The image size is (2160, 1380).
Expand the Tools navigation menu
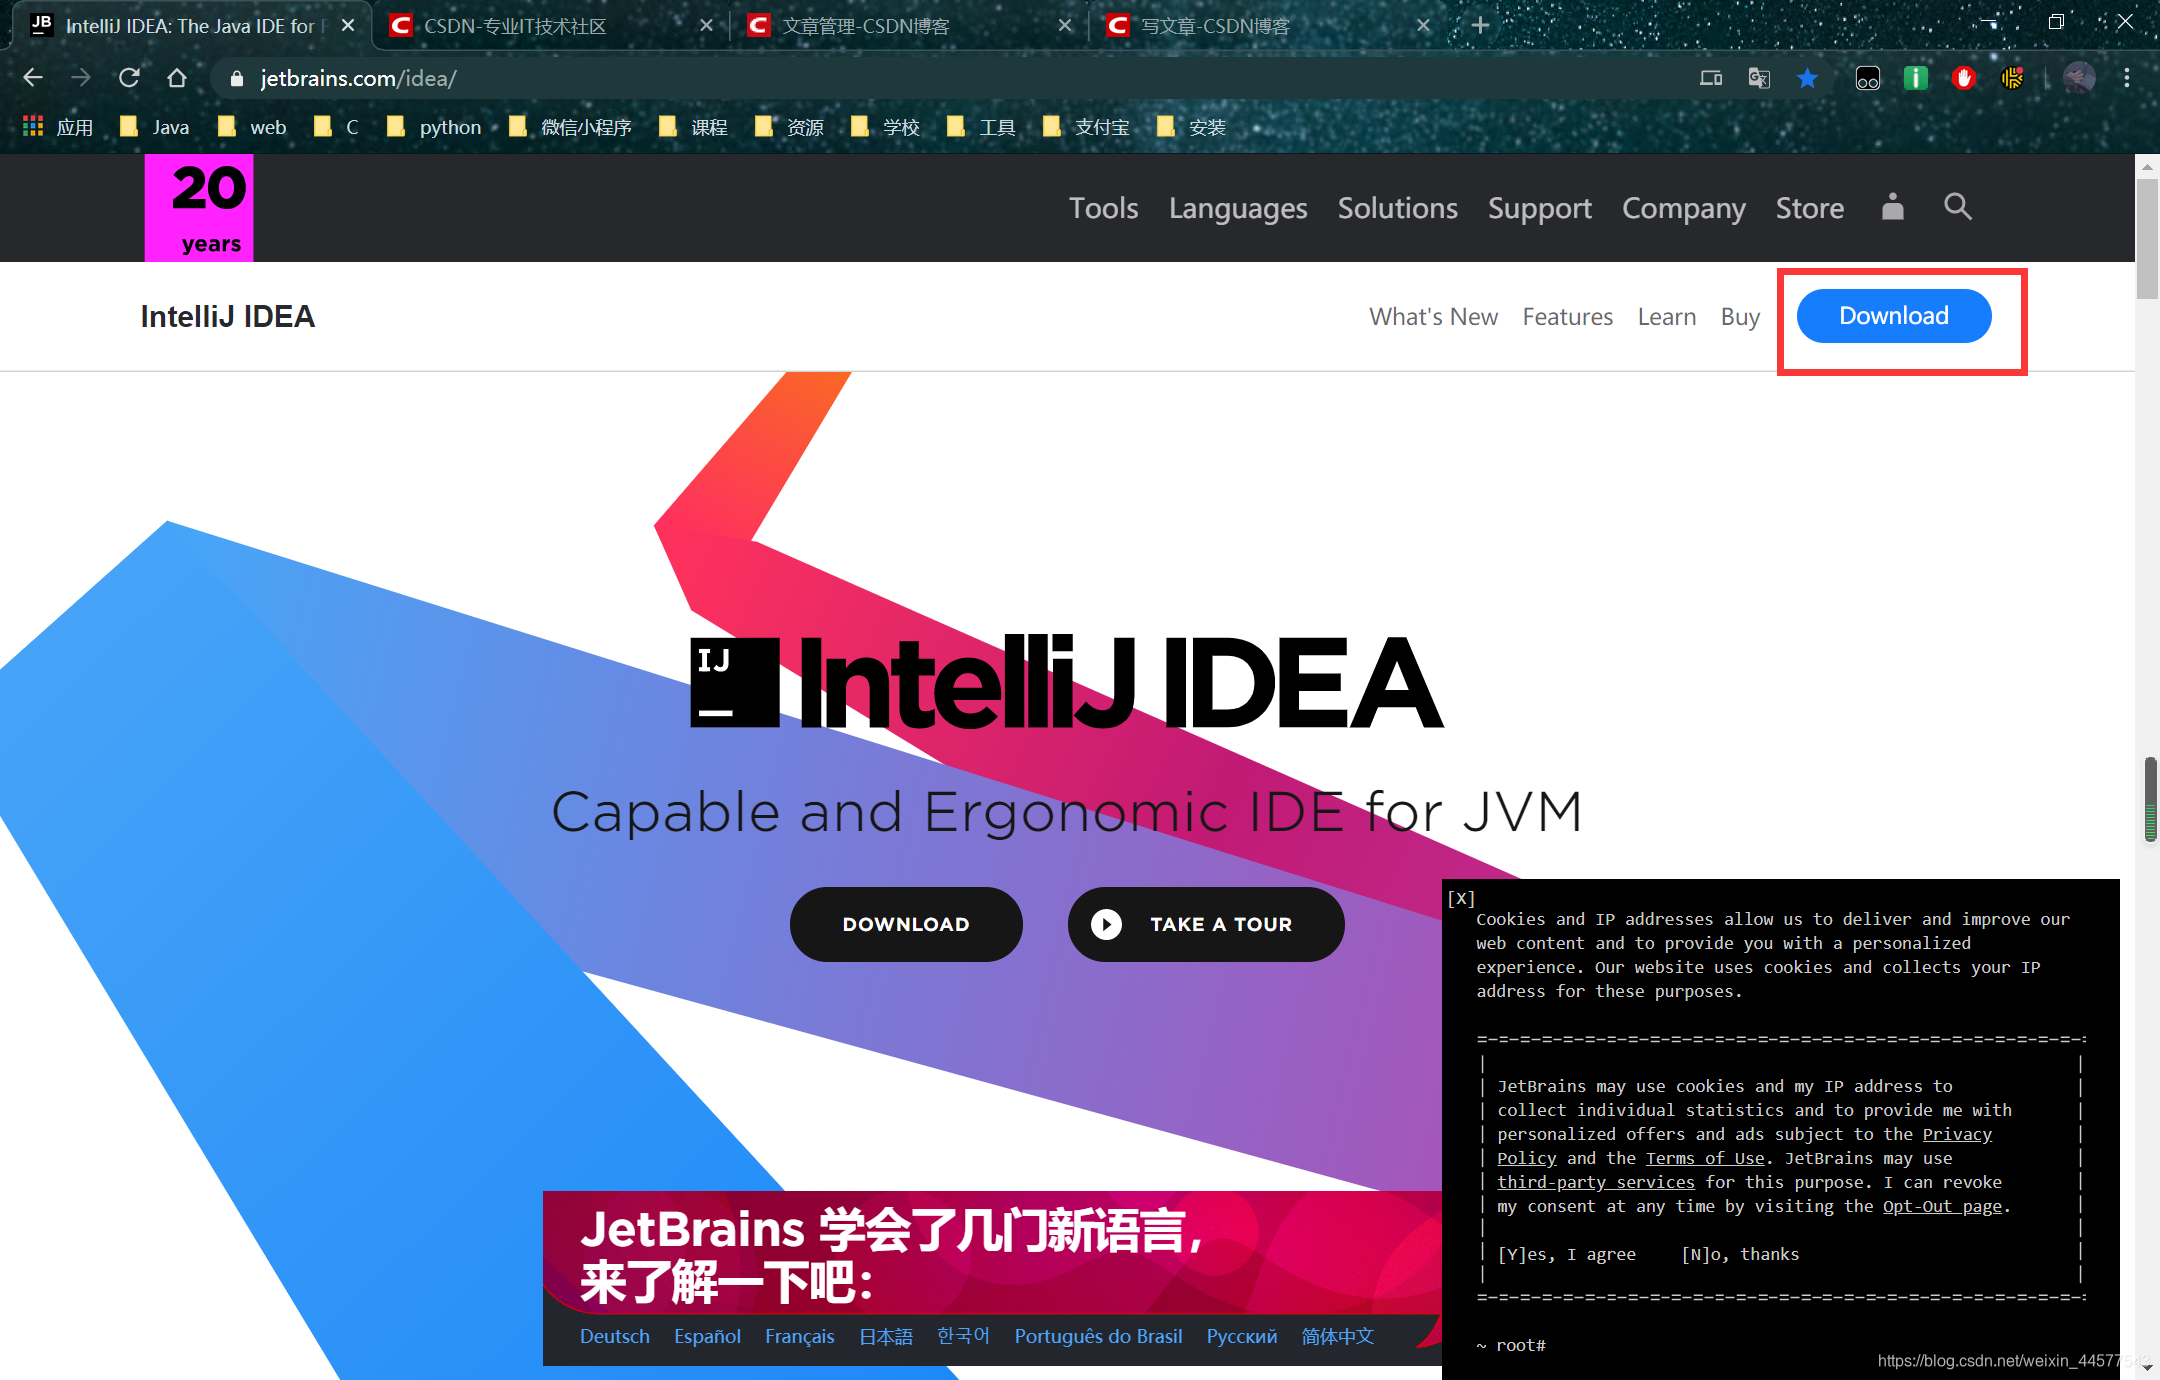click(x=1103, y=208)
